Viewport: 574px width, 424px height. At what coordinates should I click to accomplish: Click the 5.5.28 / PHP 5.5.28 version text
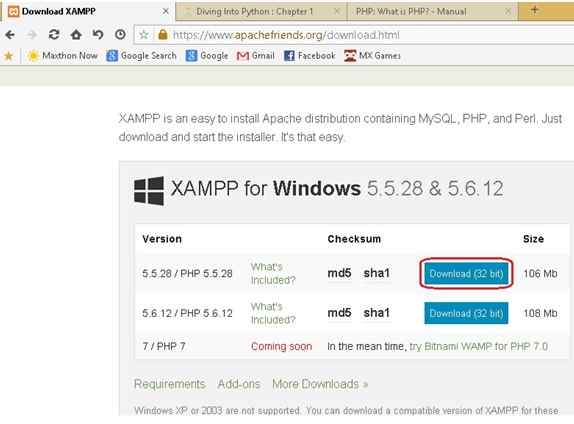click(x=187, y=274)
